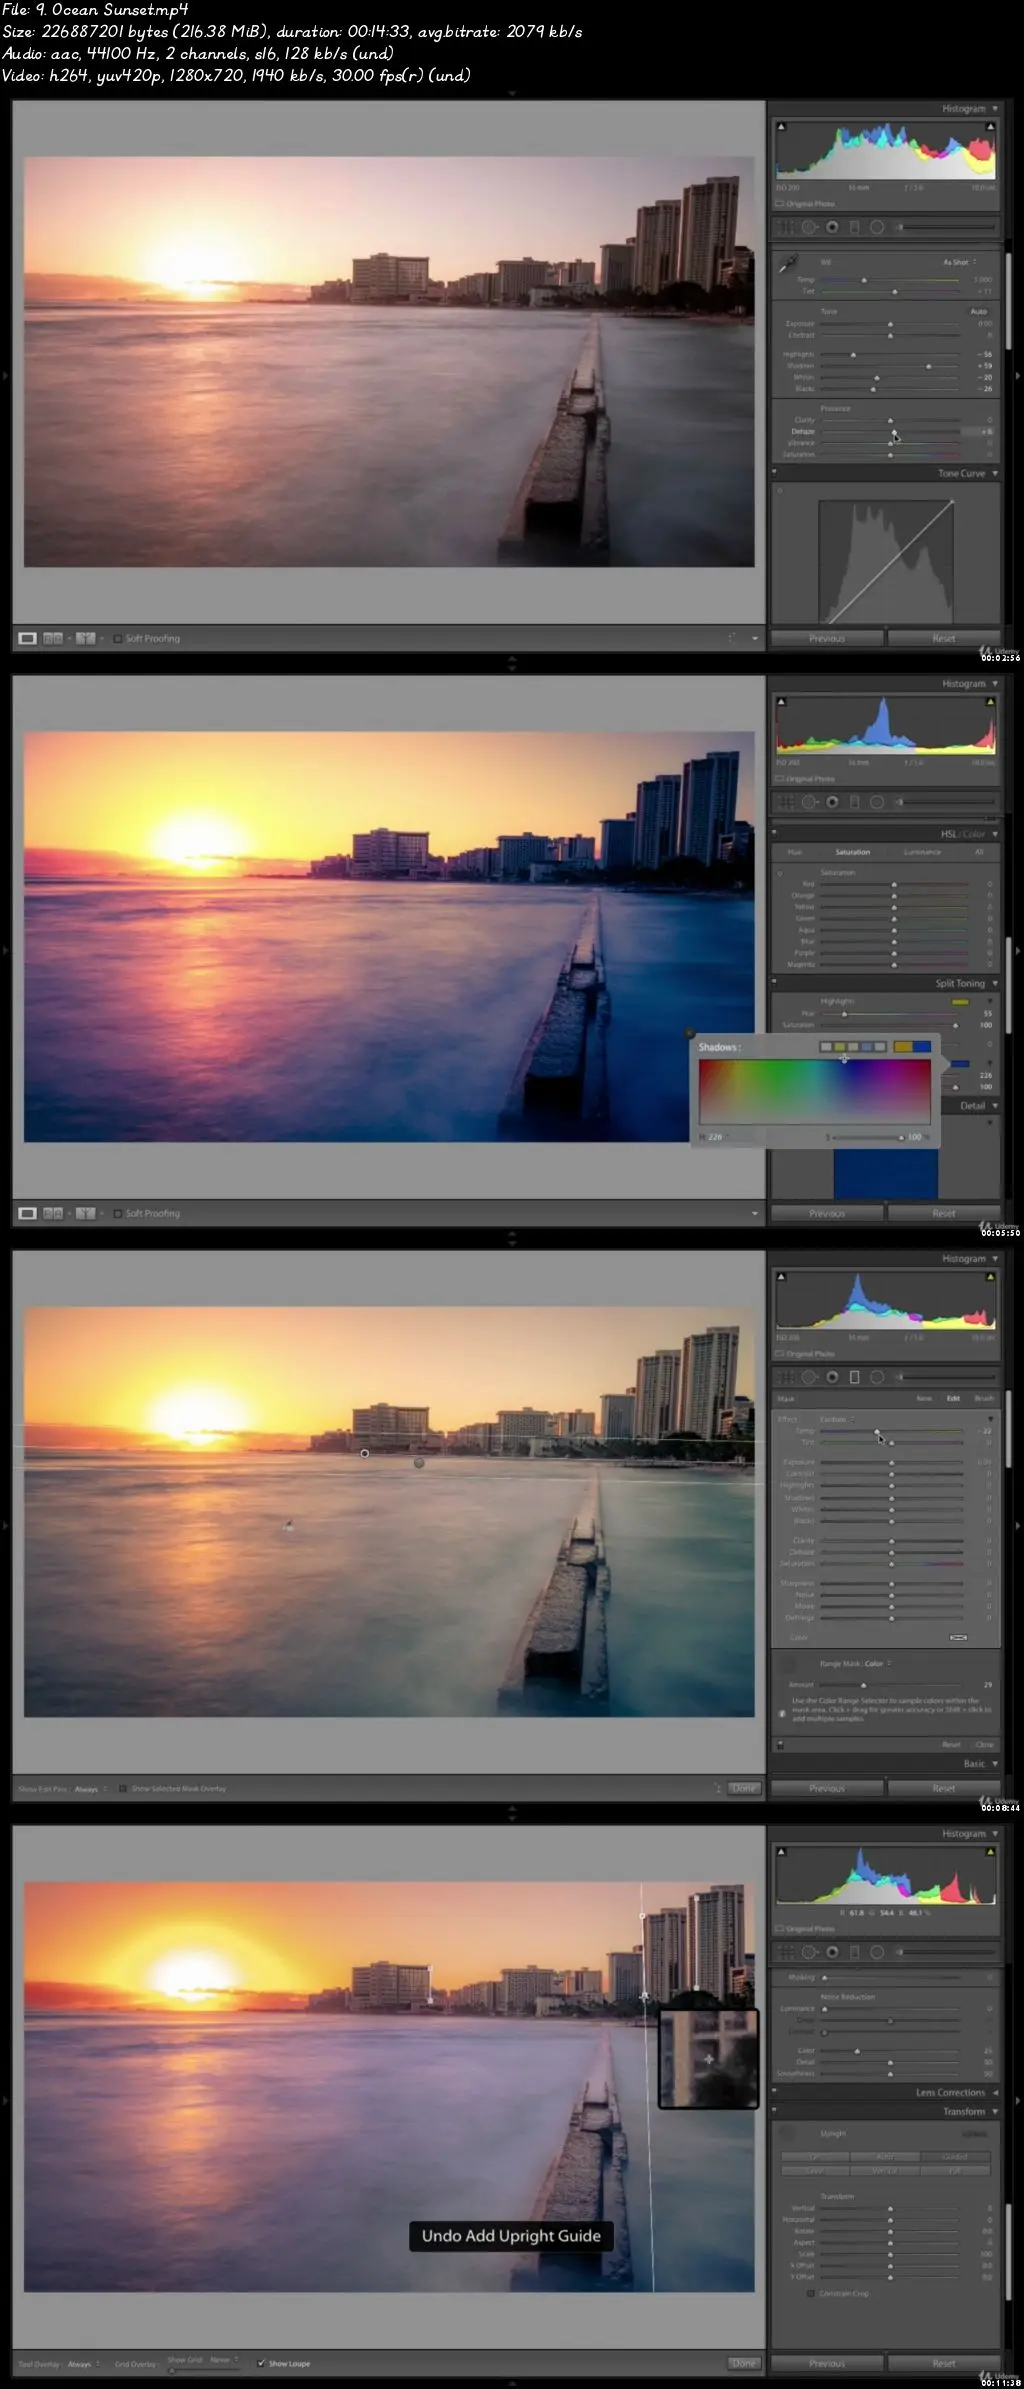Toggle the Split Toning panel on/off switch
1024x2389 pixels.
(775, 983)
